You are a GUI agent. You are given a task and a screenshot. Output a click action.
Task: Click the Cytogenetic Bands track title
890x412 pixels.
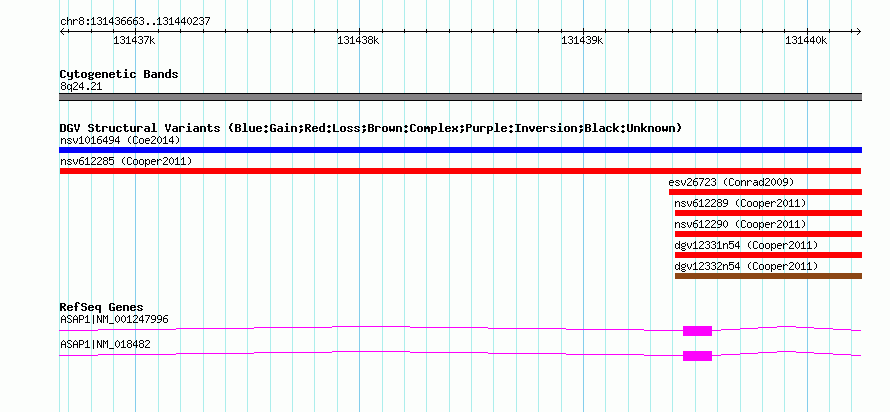(x=119, y=74)
